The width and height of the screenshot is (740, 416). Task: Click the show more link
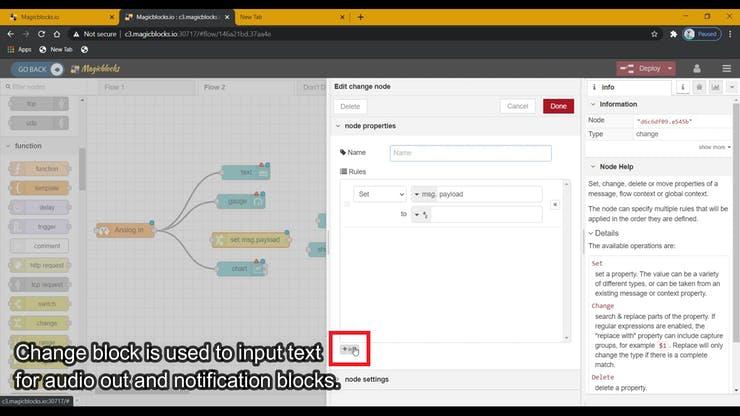pyautogui.click(x=714, y=147)
